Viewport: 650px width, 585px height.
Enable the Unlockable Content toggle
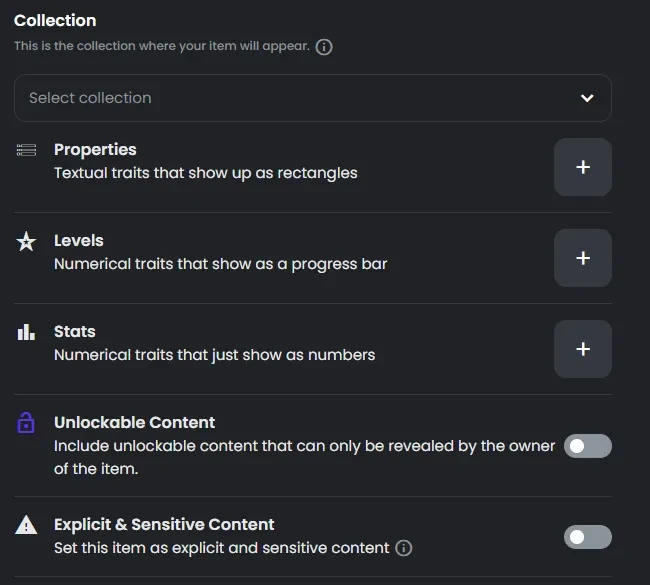click(587, 446)
